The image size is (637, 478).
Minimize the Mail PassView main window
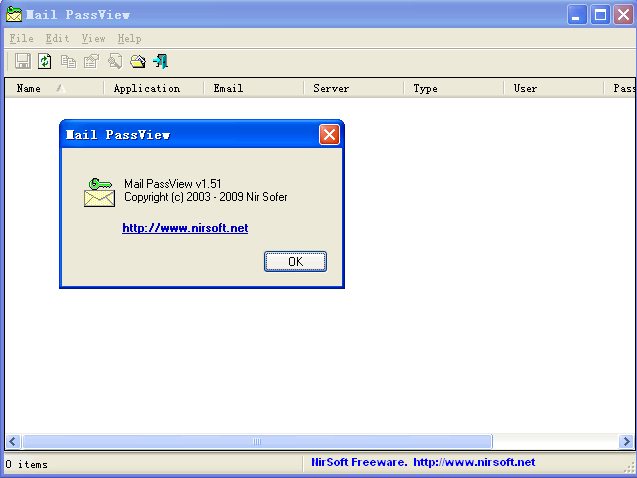(576, 15)
